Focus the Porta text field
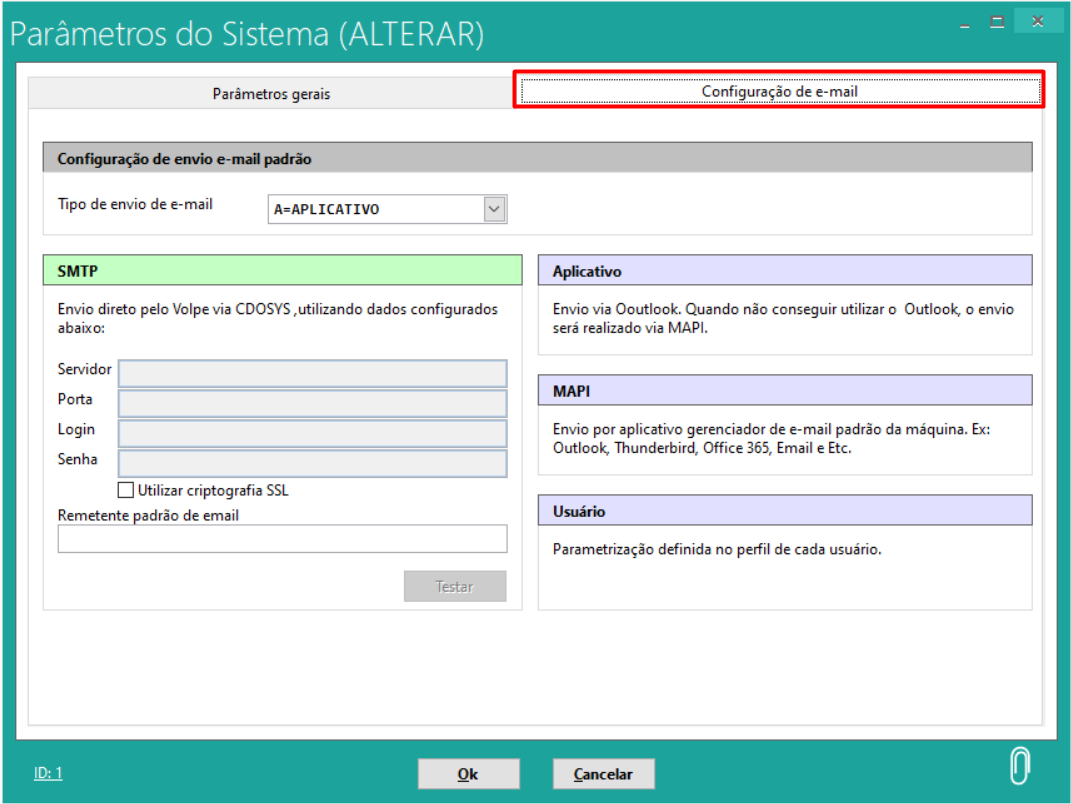The width and height of the screenshot is (1072, 804). [312, 403]
